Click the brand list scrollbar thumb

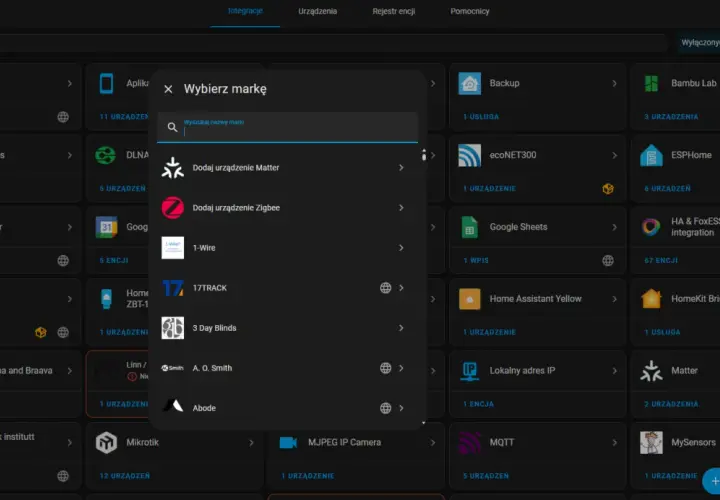tap(423, 155)
